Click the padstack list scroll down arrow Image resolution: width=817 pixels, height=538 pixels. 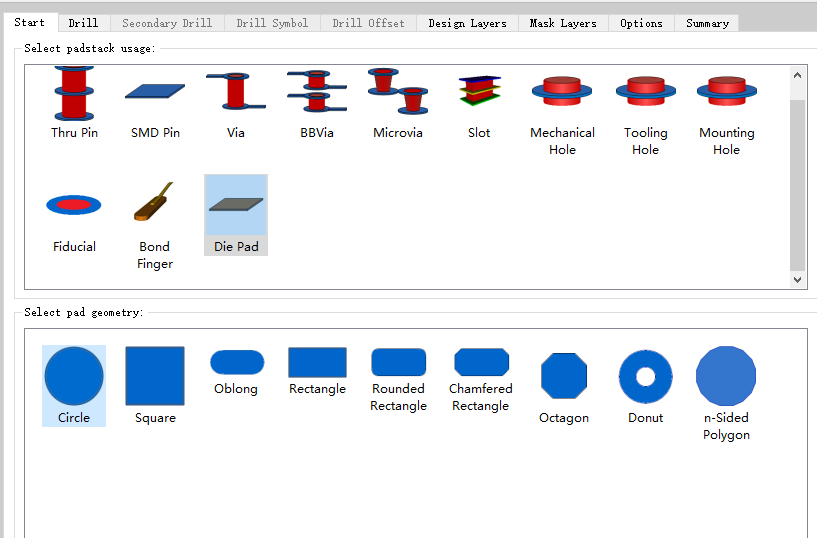coord(797,280)
